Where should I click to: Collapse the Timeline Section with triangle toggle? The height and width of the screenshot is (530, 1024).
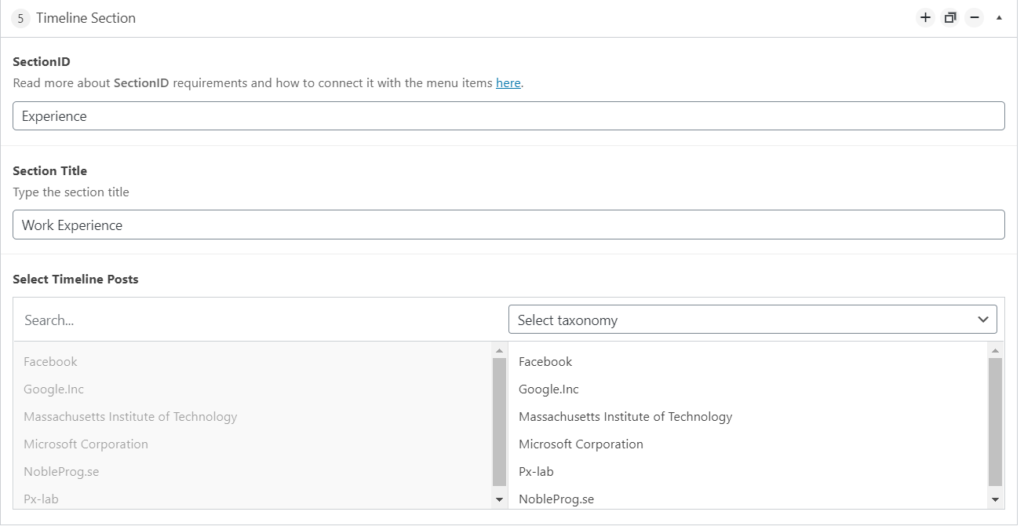tap(999, 18)
